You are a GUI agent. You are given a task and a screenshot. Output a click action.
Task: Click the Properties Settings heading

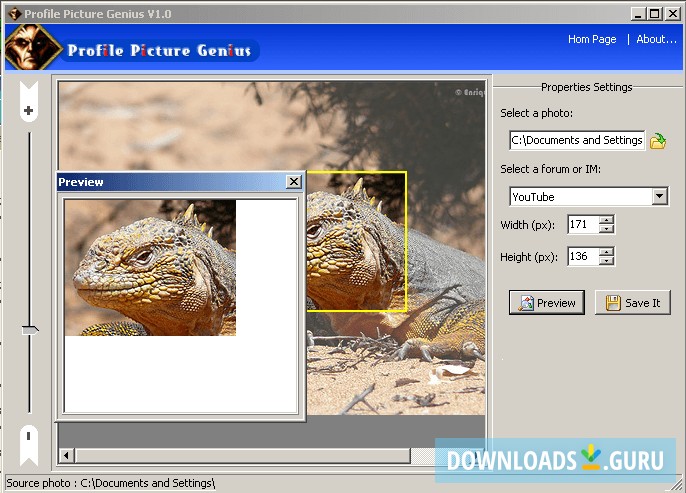(x=586, y=87)
